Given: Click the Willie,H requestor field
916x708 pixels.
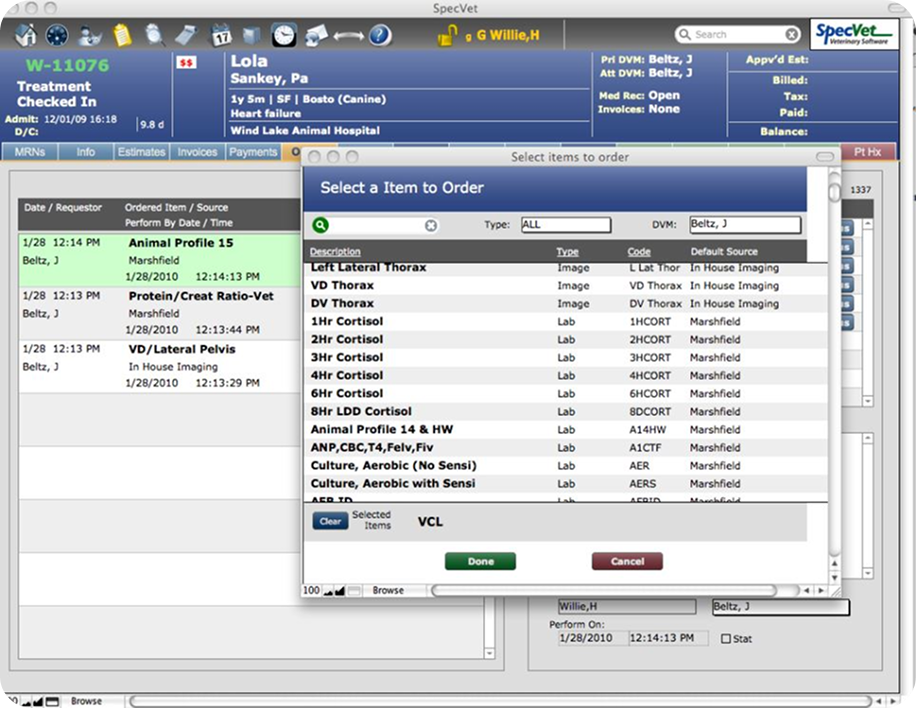Looking at the screenshot, I should point(627,606).
